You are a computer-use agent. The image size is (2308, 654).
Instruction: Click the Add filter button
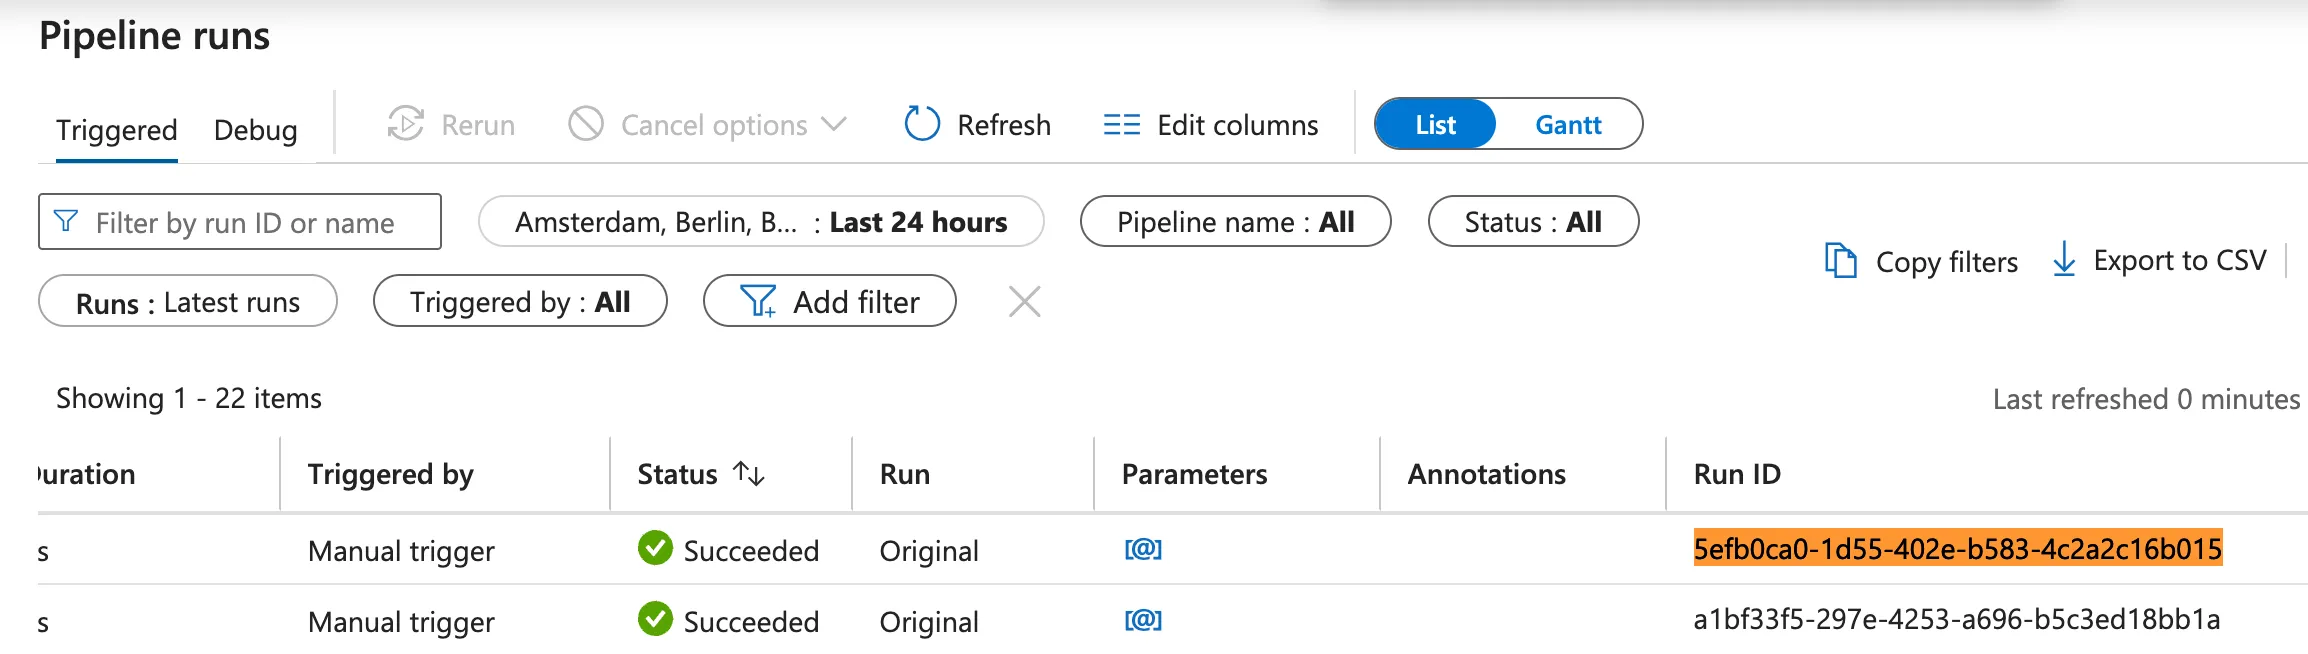click(829, 302)
